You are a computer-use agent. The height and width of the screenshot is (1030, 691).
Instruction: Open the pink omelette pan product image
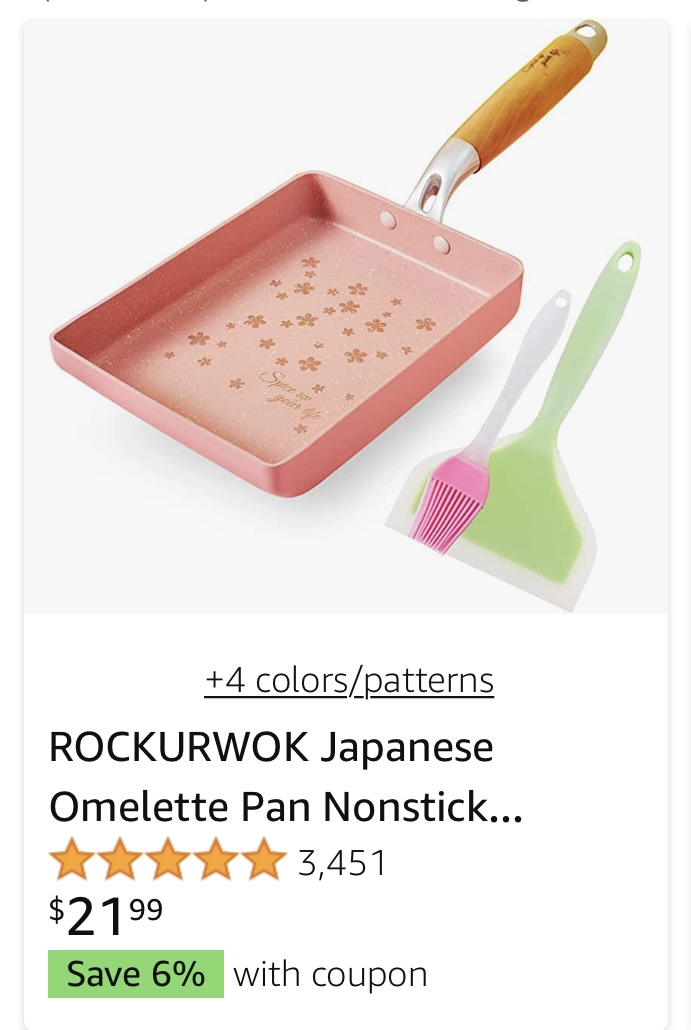(346, 316)
